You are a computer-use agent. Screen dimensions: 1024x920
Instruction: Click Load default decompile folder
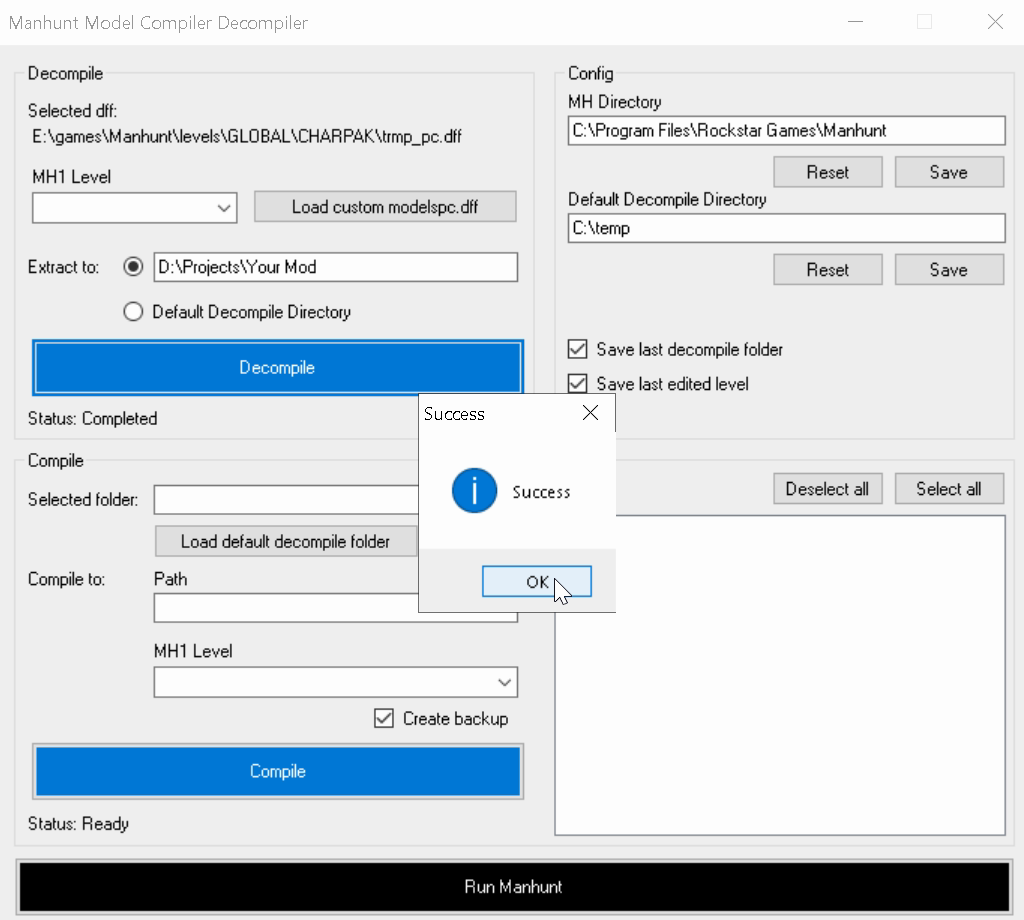pyautogui.click(x=285, y=541)
